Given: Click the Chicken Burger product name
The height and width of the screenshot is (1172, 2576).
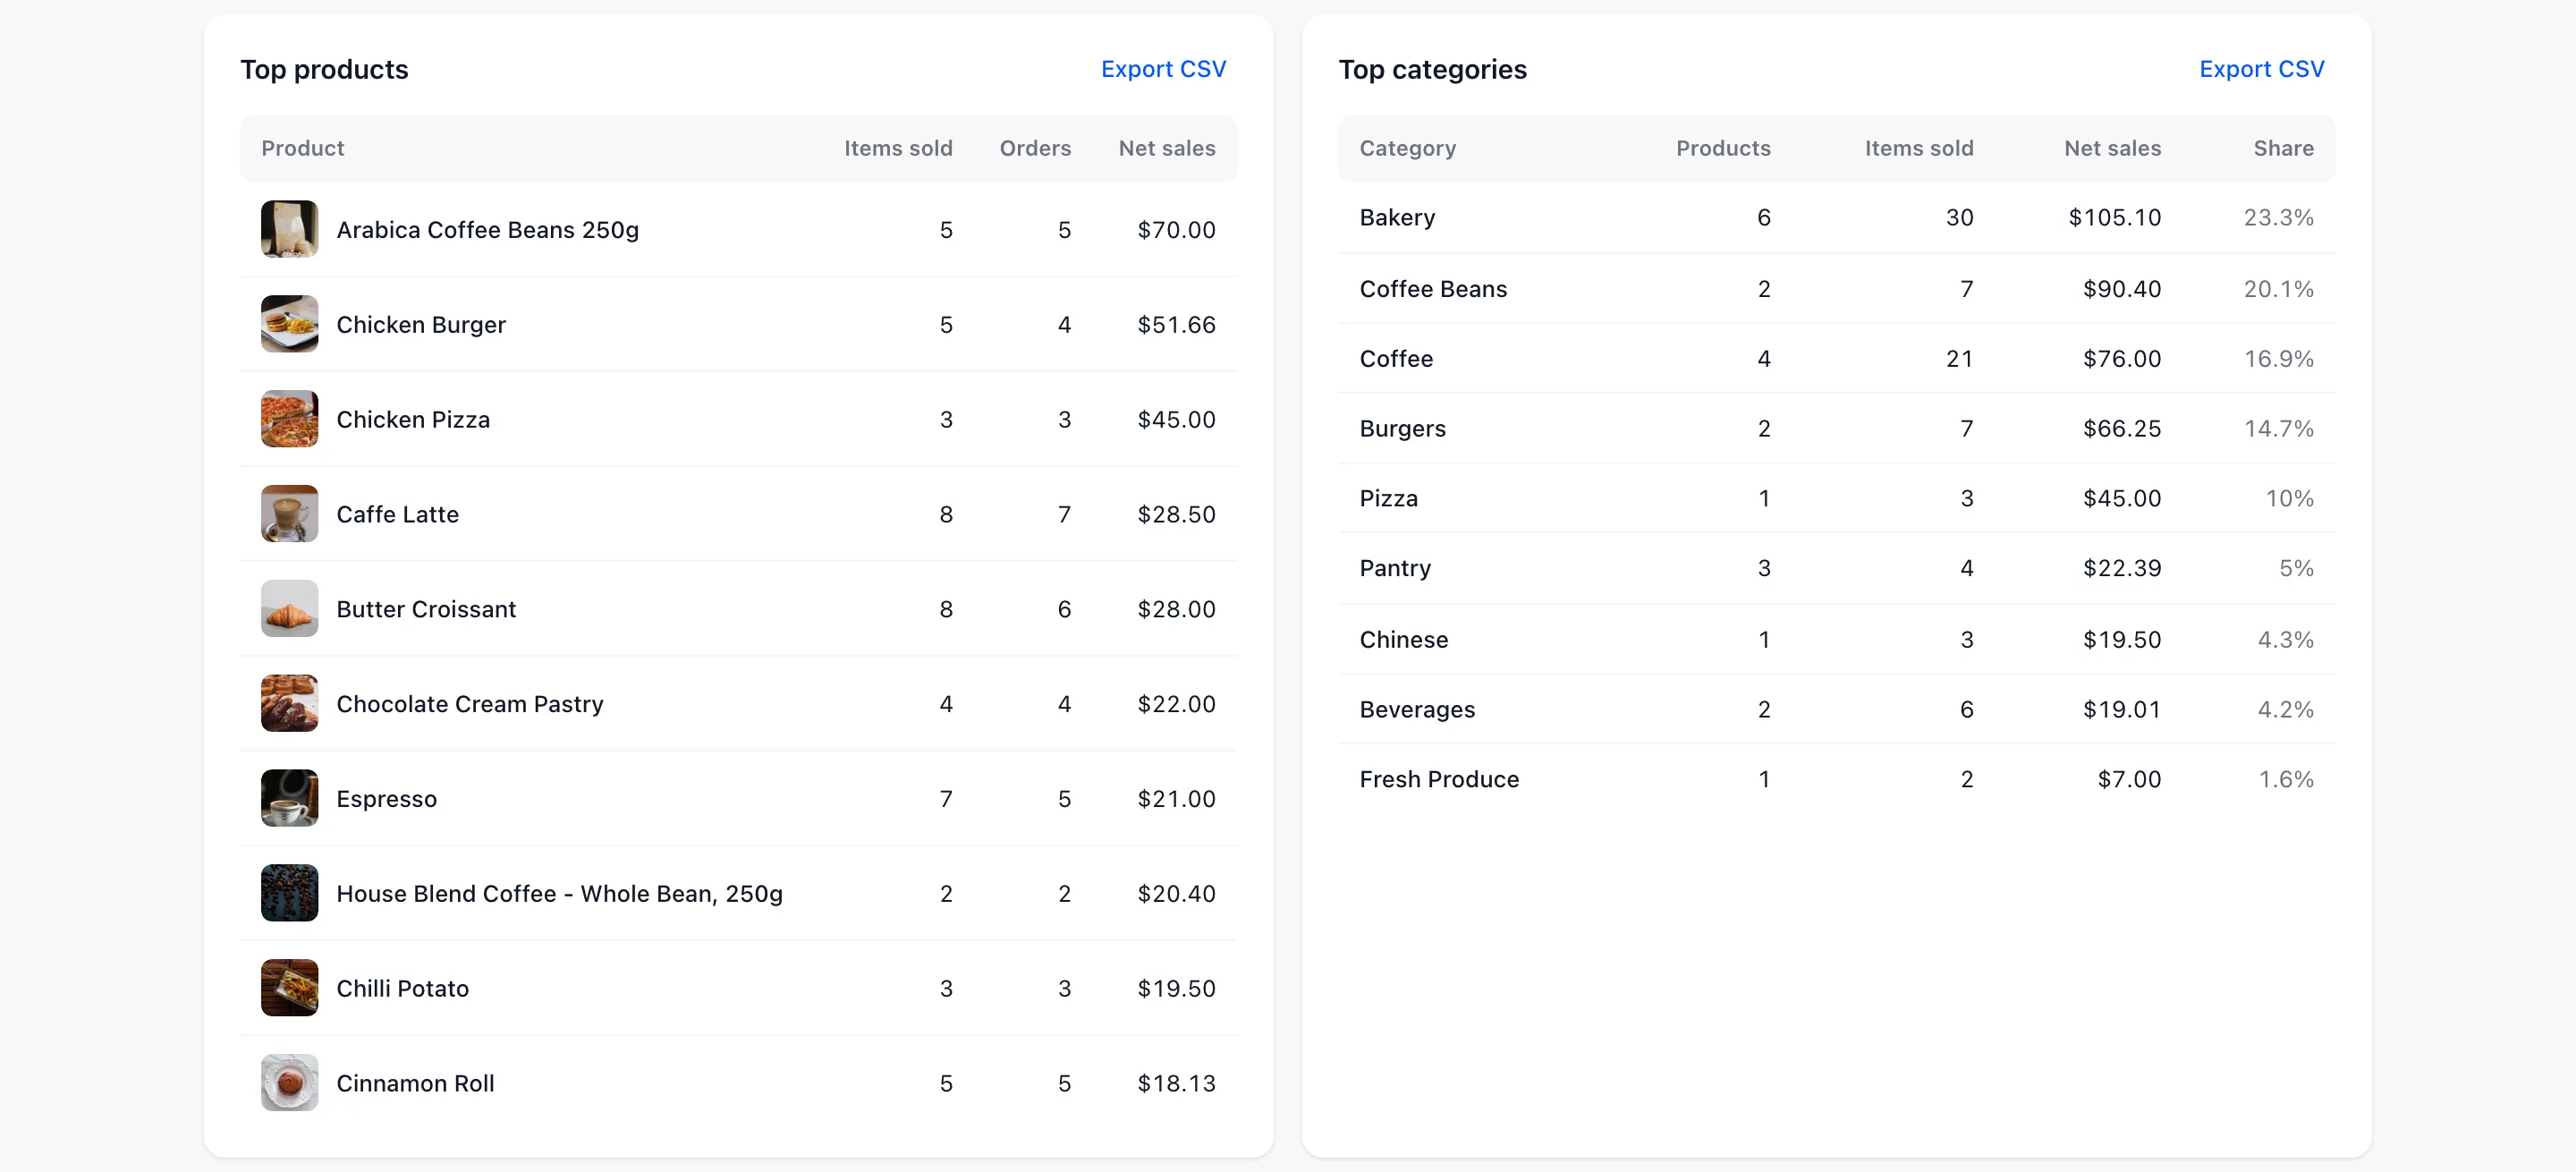Looking at the screenshot, I should pyautogui.click(x=420, y=325).
